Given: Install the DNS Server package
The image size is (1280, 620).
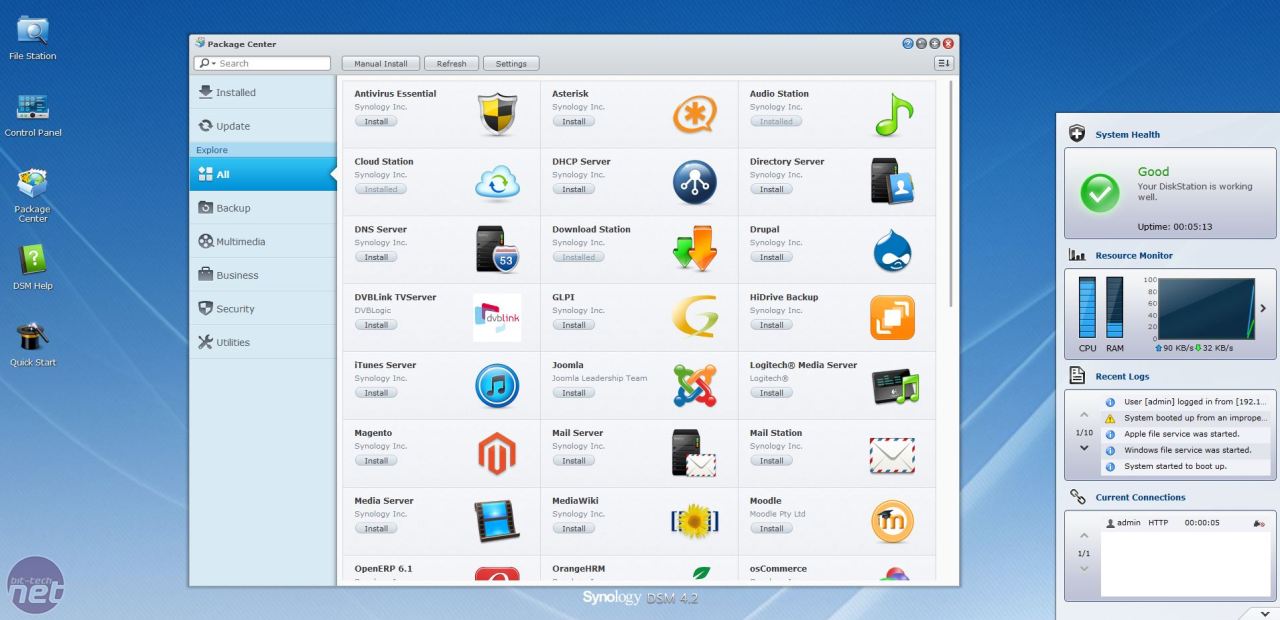Looking at the screenshot, I should (376, 257).
